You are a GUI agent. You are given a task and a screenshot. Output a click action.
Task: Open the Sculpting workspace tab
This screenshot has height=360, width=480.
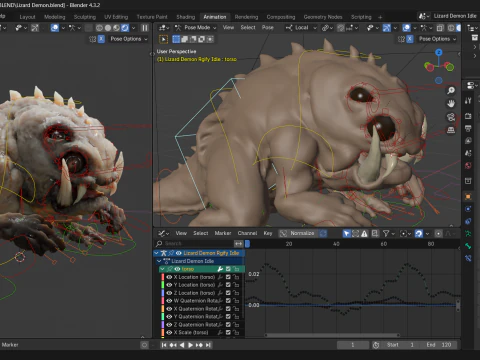85,17
